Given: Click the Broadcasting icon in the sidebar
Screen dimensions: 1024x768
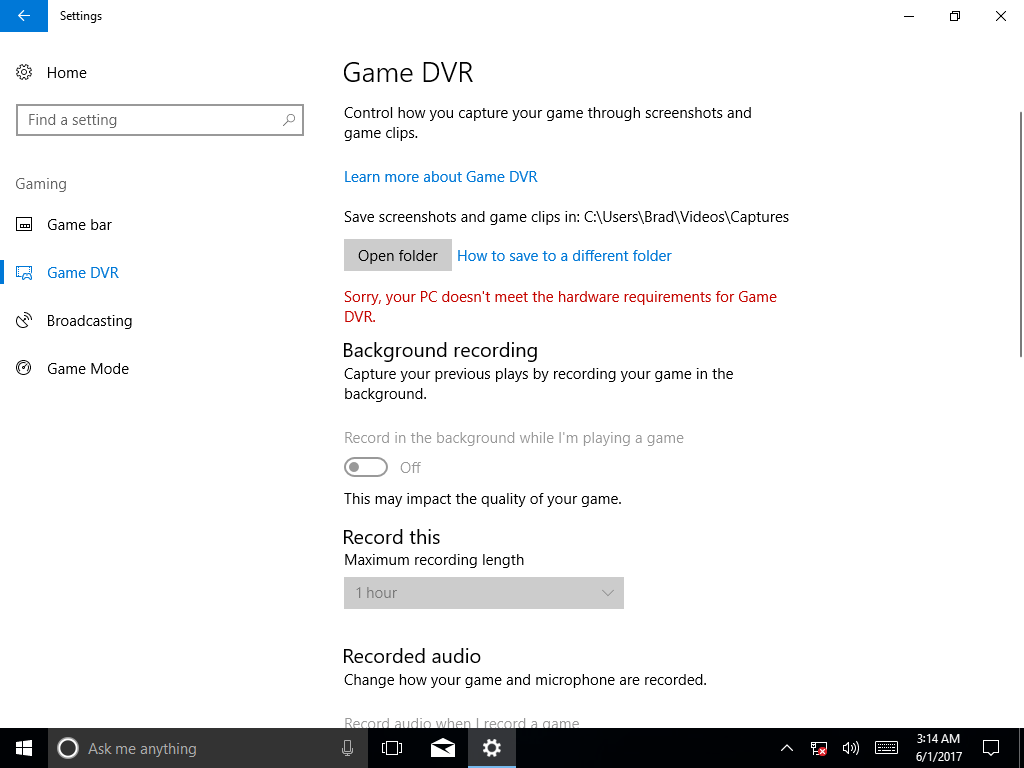Looking at the screenshot, I should (24, 321).
